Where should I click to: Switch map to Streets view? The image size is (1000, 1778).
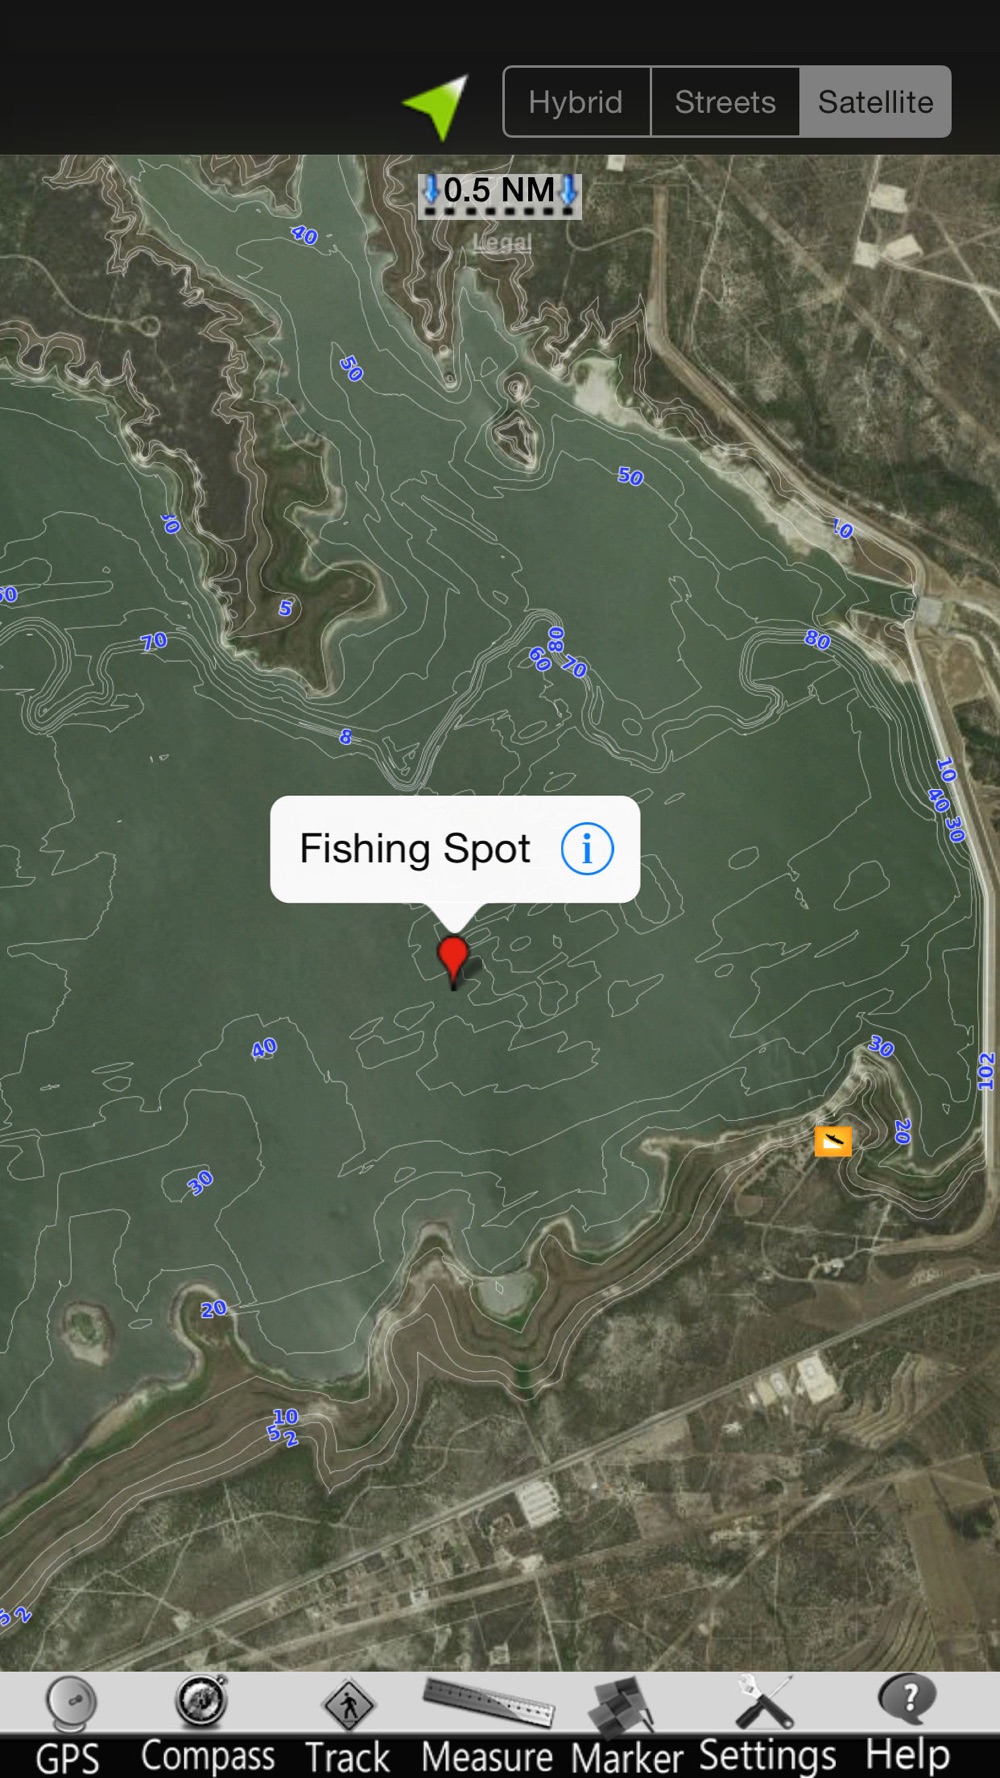click(x=725, y=102)
